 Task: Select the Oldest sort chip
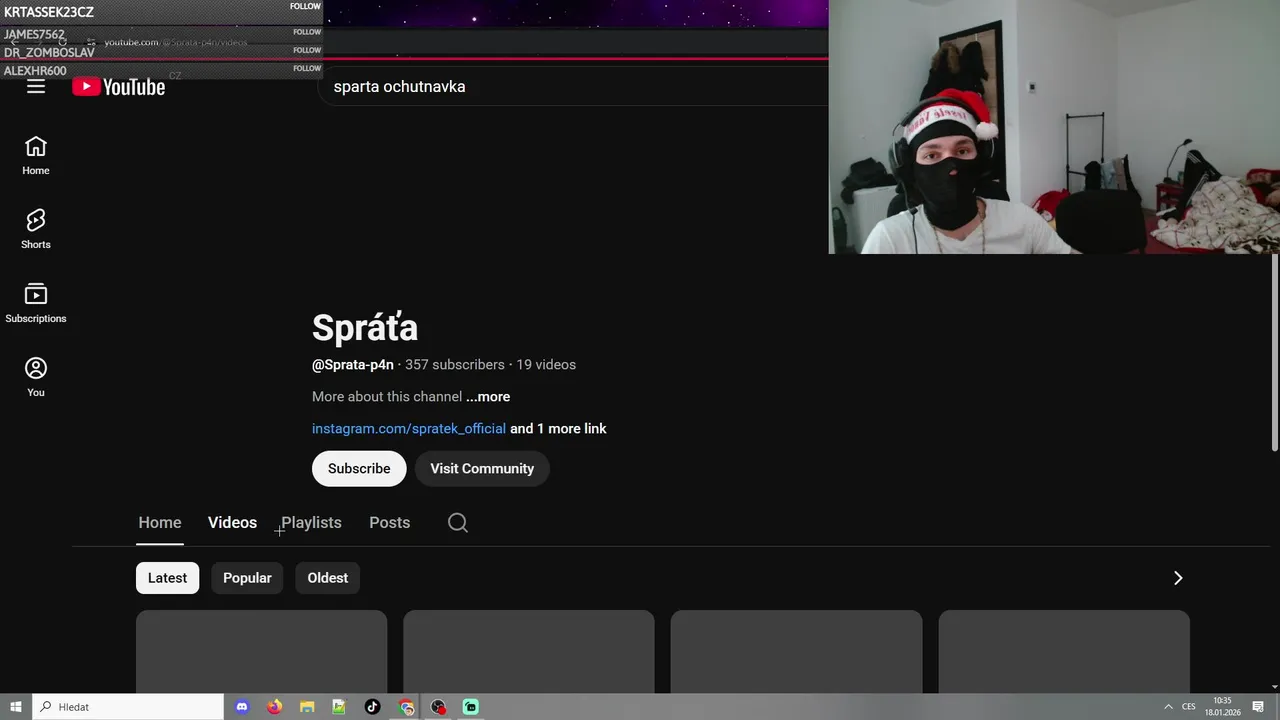point(328,578)
